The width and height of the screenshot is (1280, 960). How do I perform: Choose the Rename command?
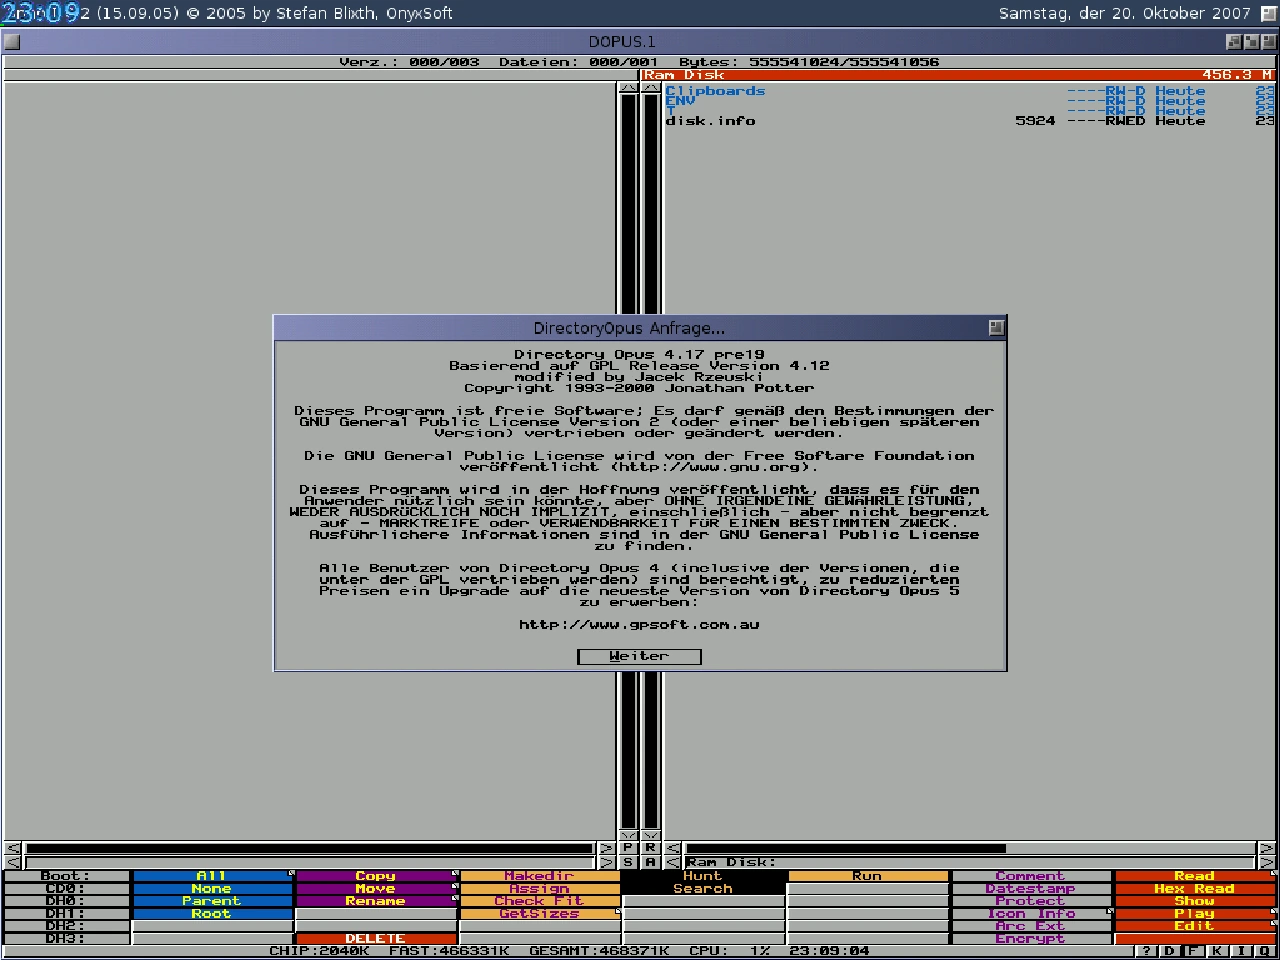(376, 901)
